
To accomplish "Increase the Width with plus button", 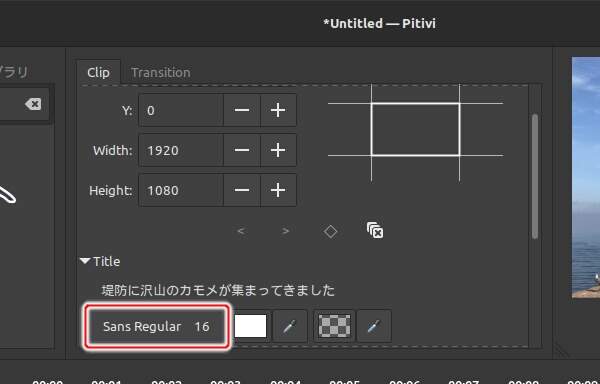I will point(278,150).
